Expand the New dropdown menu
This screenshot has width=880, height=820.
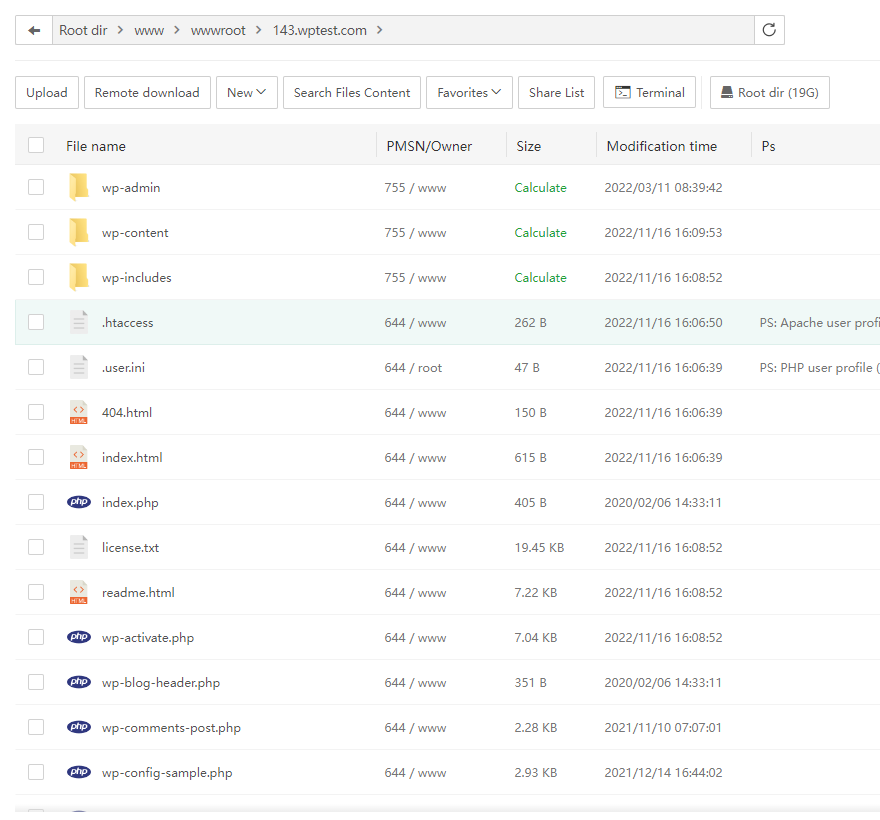(x=246, y=92)
